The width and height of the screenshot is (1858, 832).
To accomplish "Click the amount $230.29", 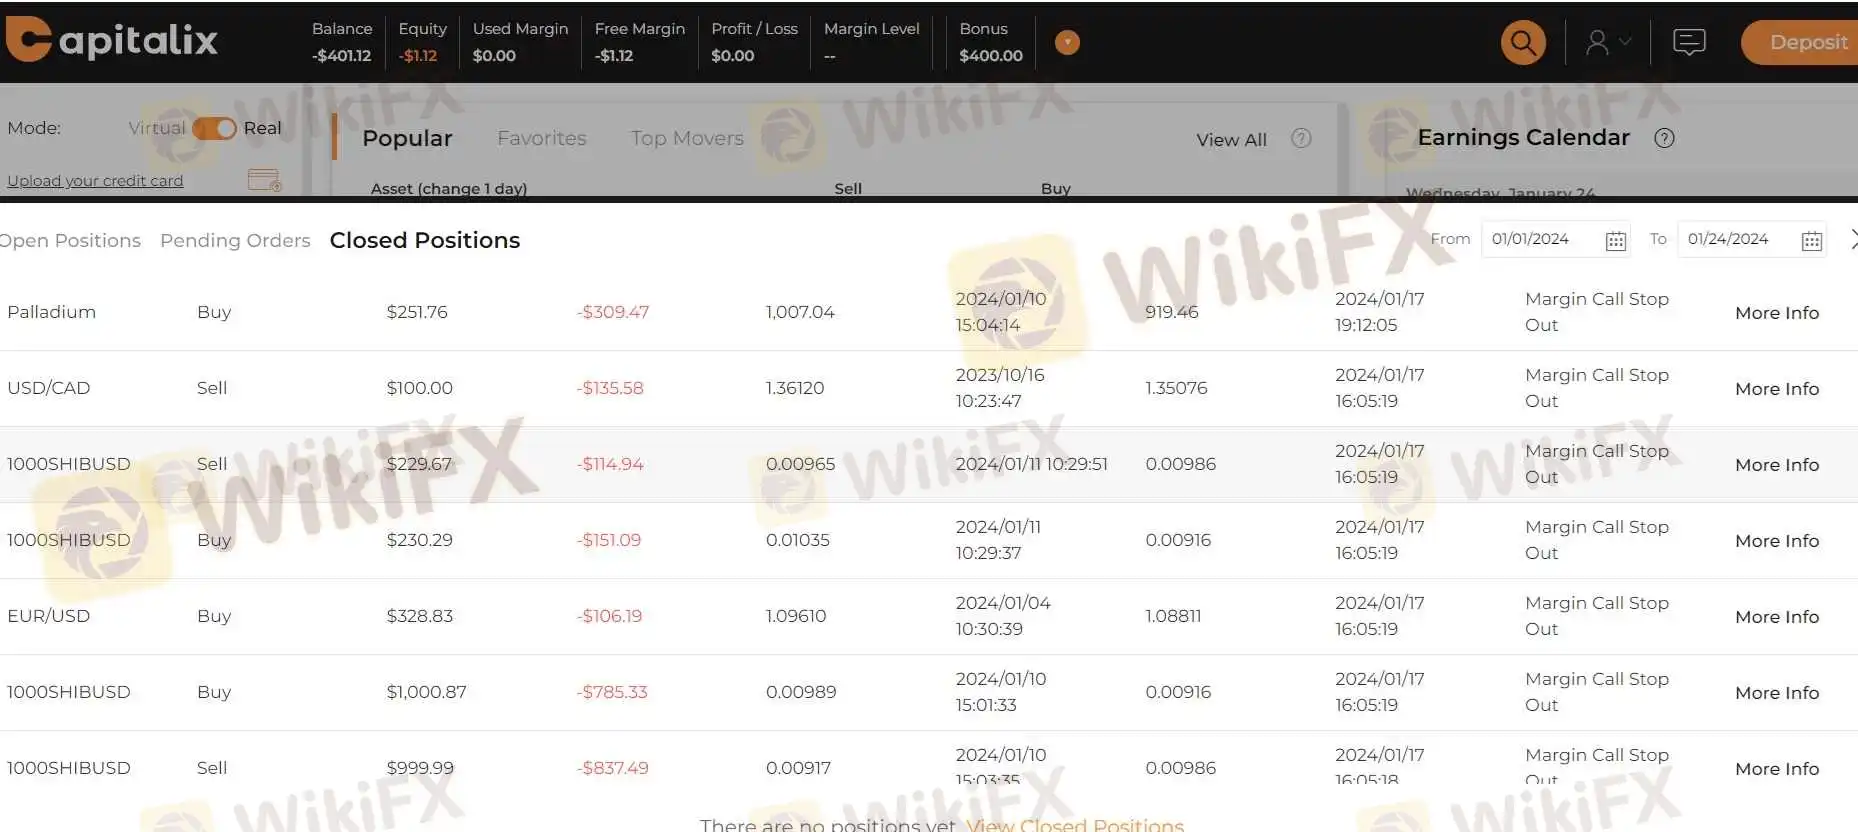I will (419, 540).
